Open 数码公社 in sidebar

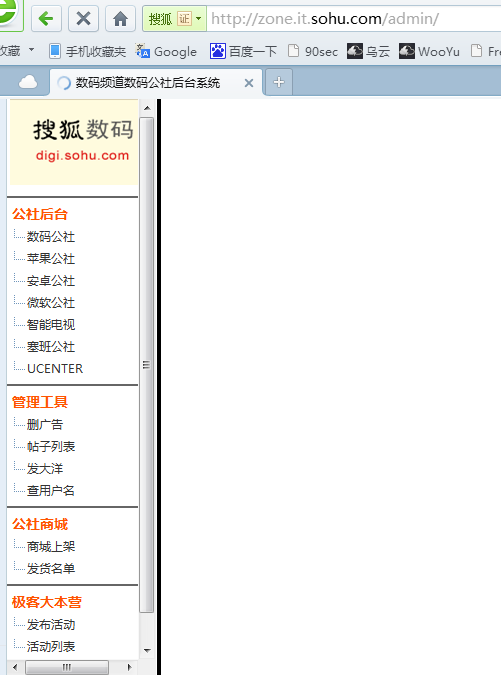(x=51, y=237)
